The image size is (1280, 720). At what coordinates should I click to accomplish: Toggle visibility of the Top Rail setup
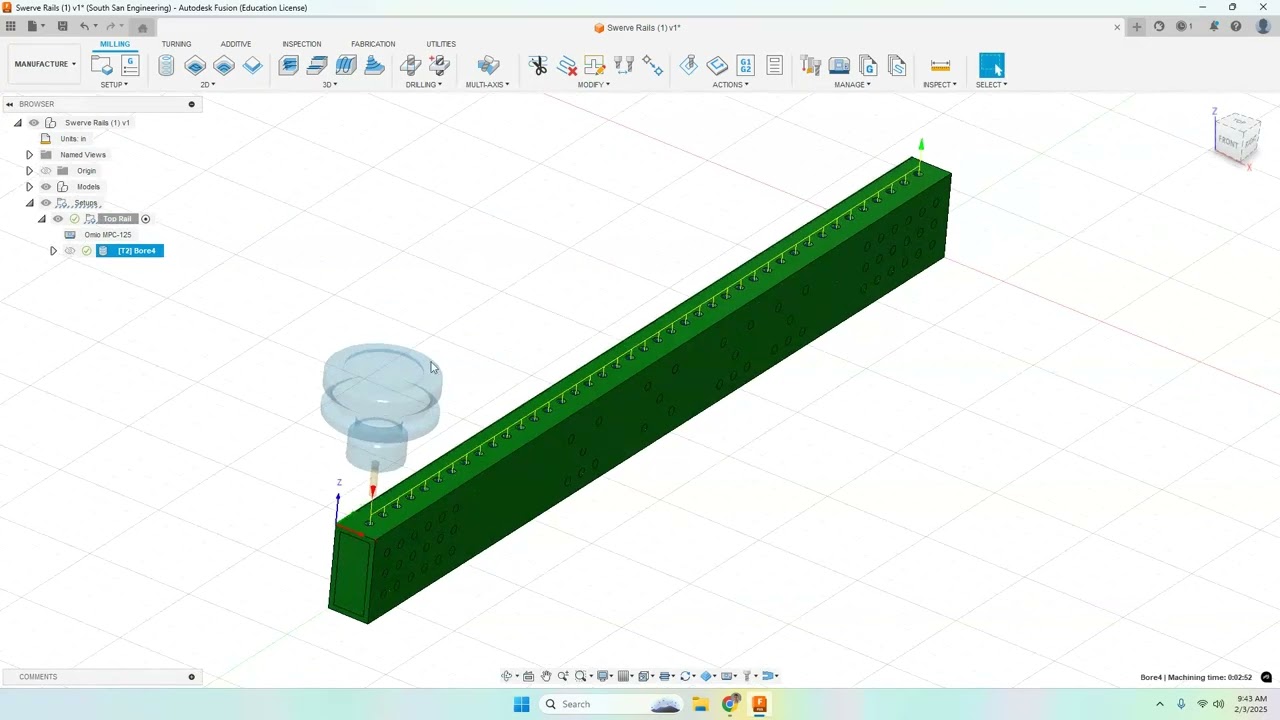(58, 219)
